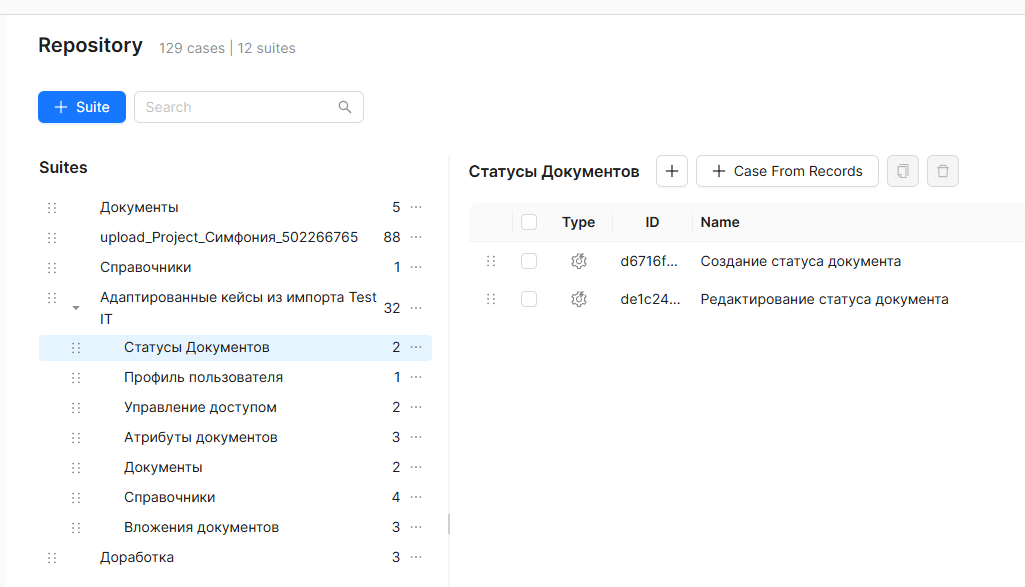
Task: Click inside the Search input field
Action: 230,107
